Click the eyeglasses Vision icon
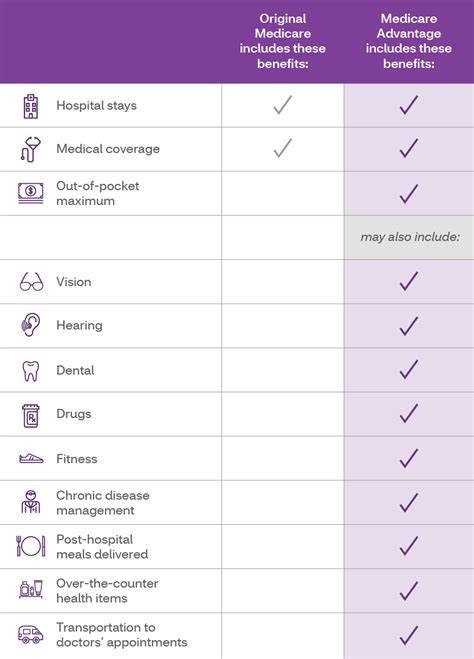The height and width of the screenshot is (659, 474). (31, 282)
